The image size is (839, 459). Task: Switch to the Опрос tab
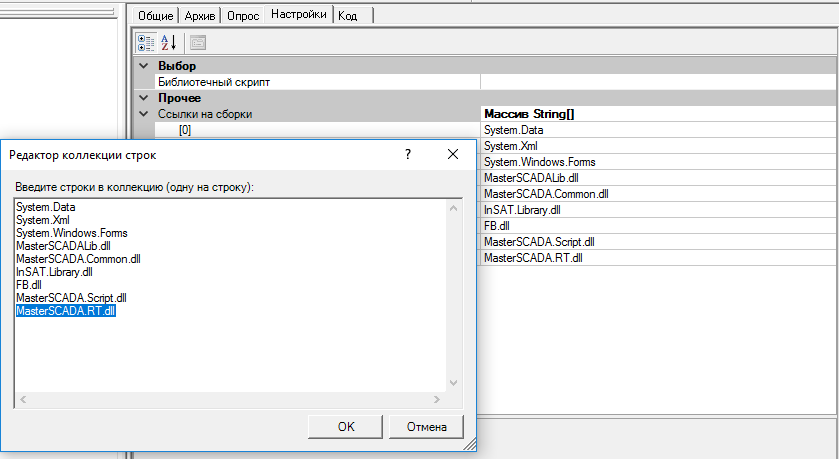(243, 16)
